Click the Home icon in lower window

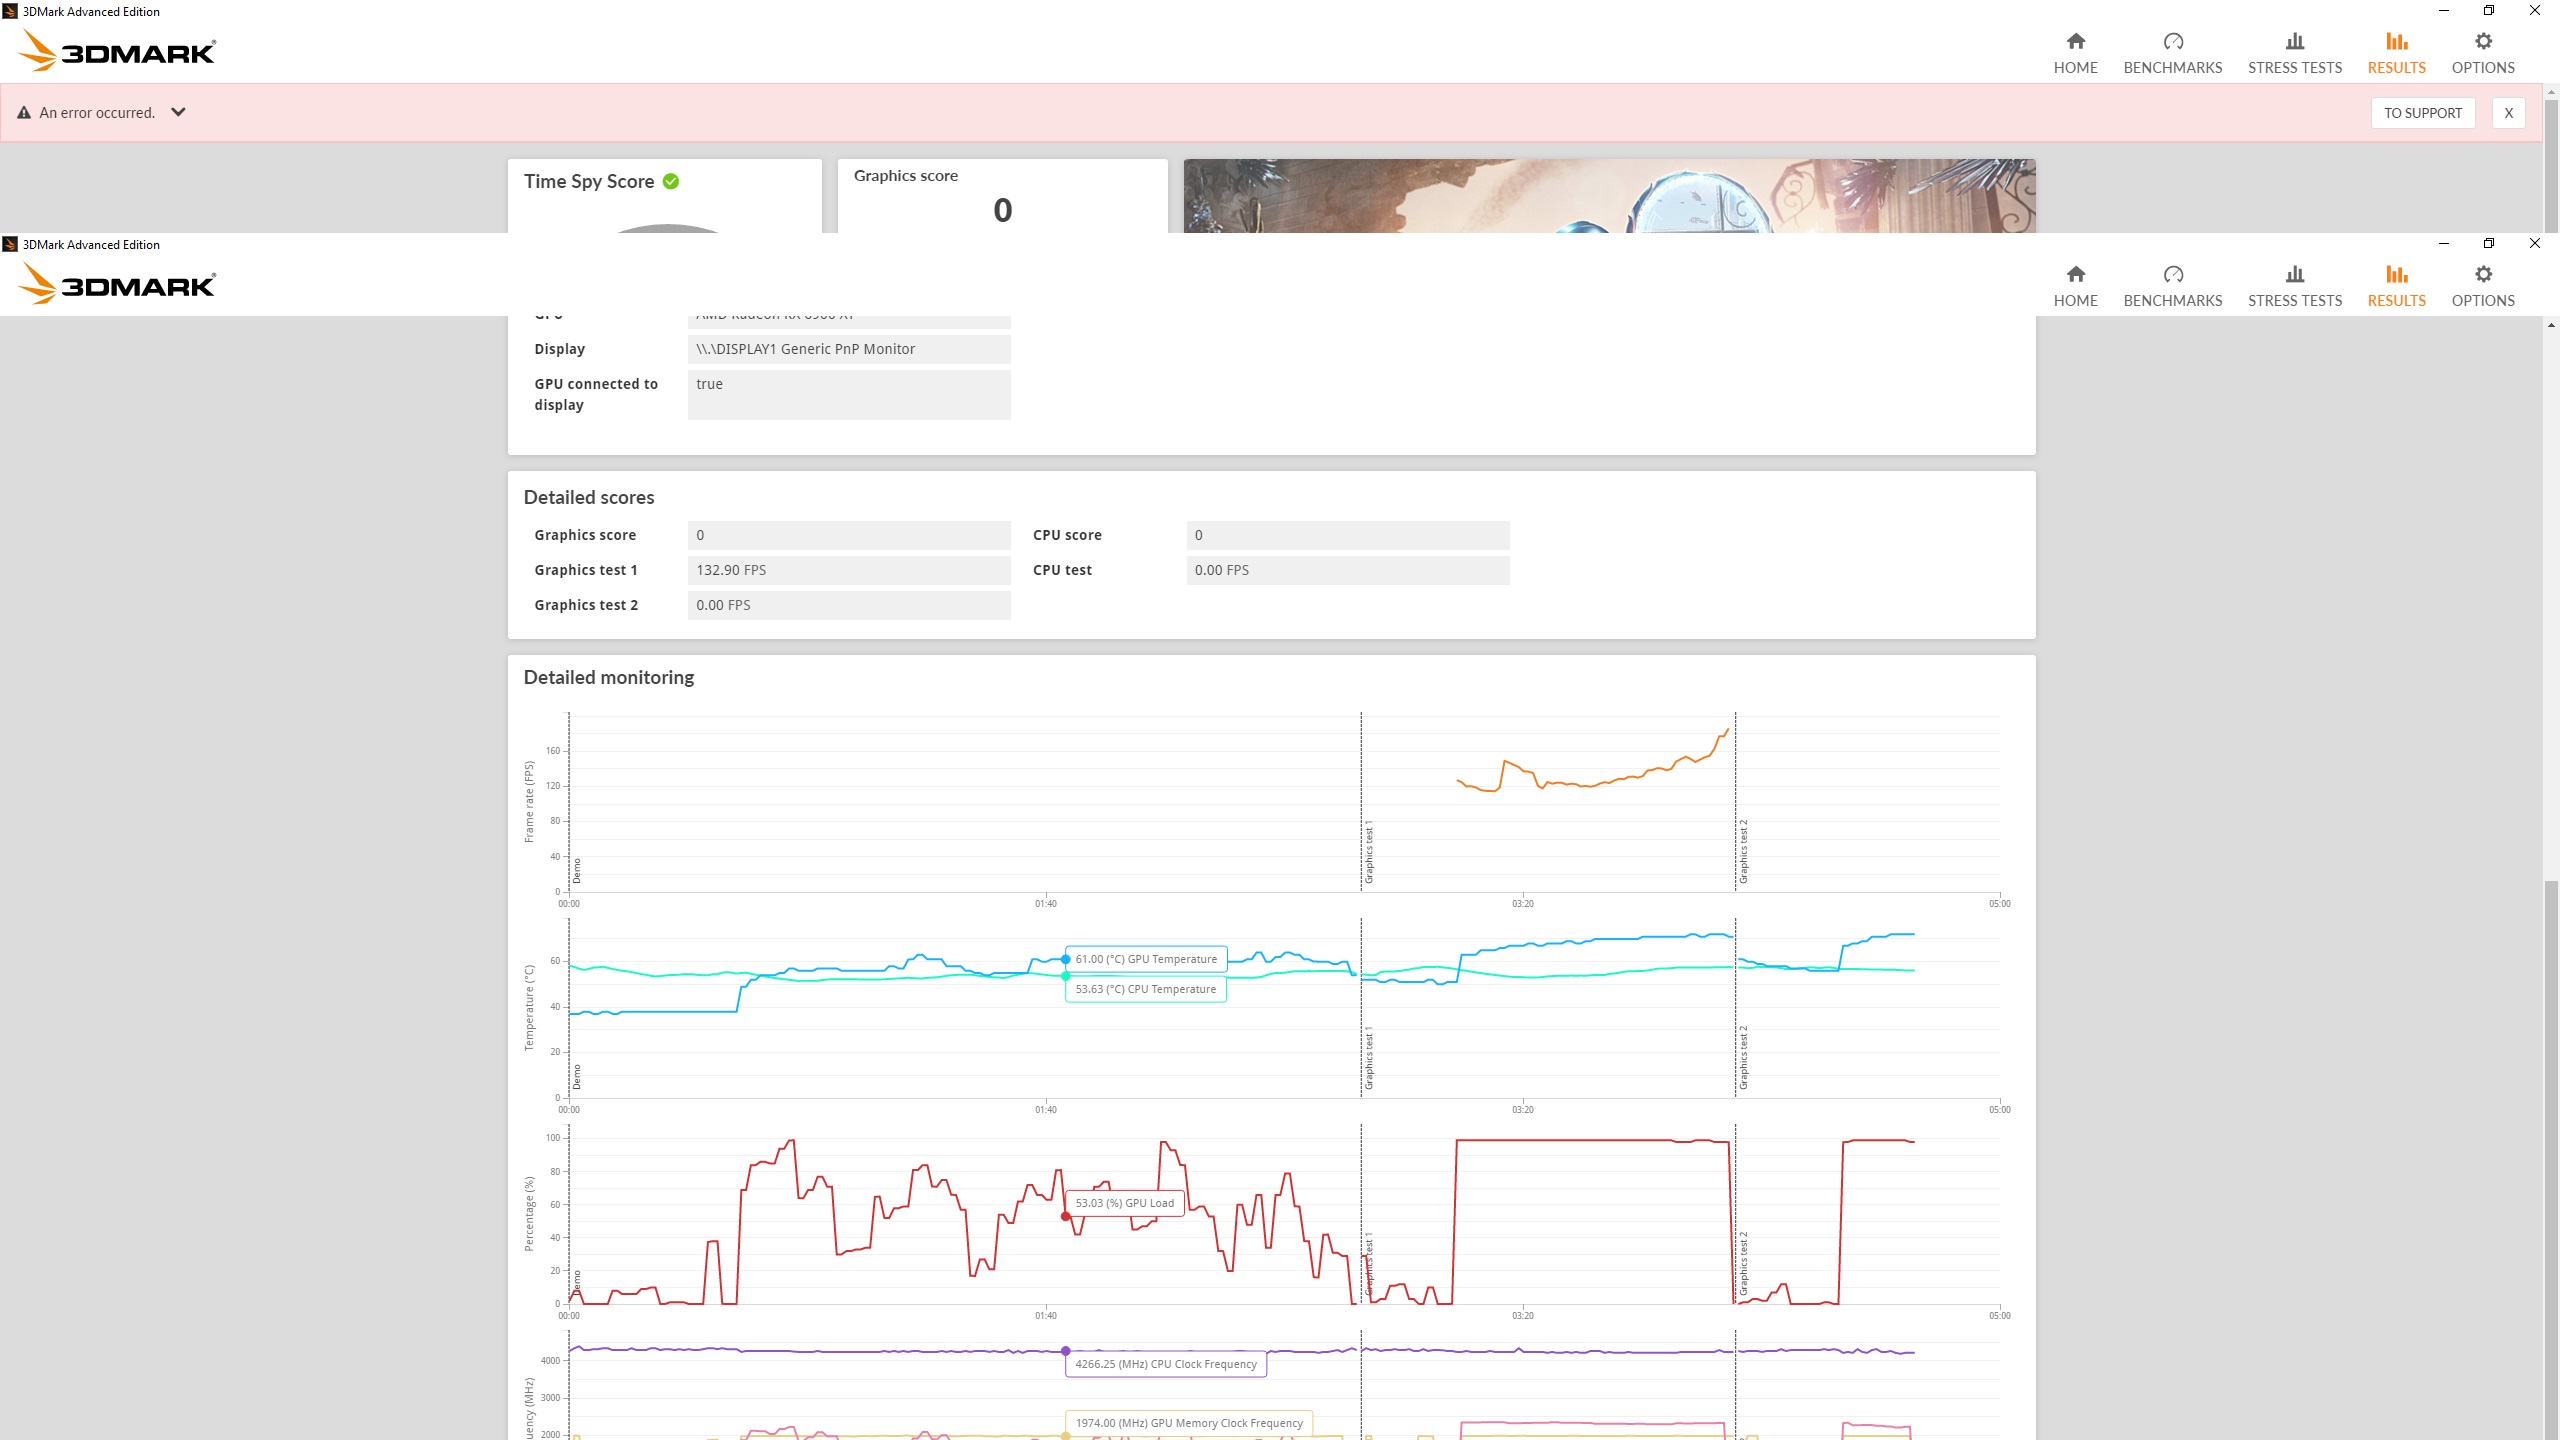click(x=2075, y=275)
